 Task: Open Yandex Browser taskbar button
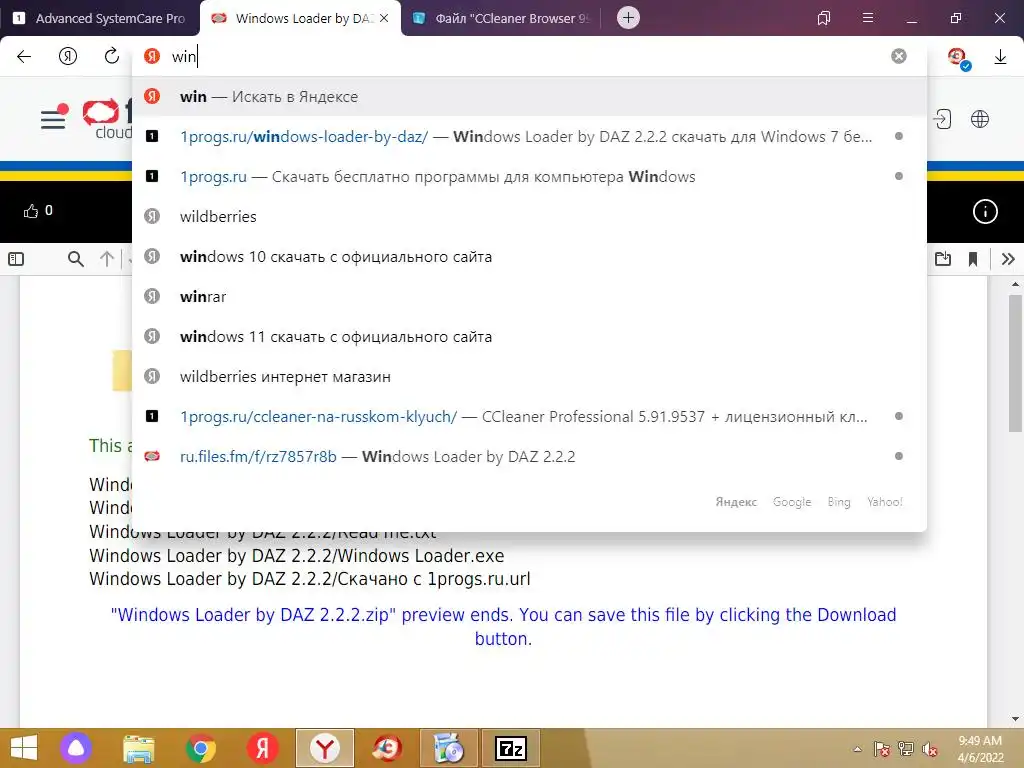[x=325, y=748]
